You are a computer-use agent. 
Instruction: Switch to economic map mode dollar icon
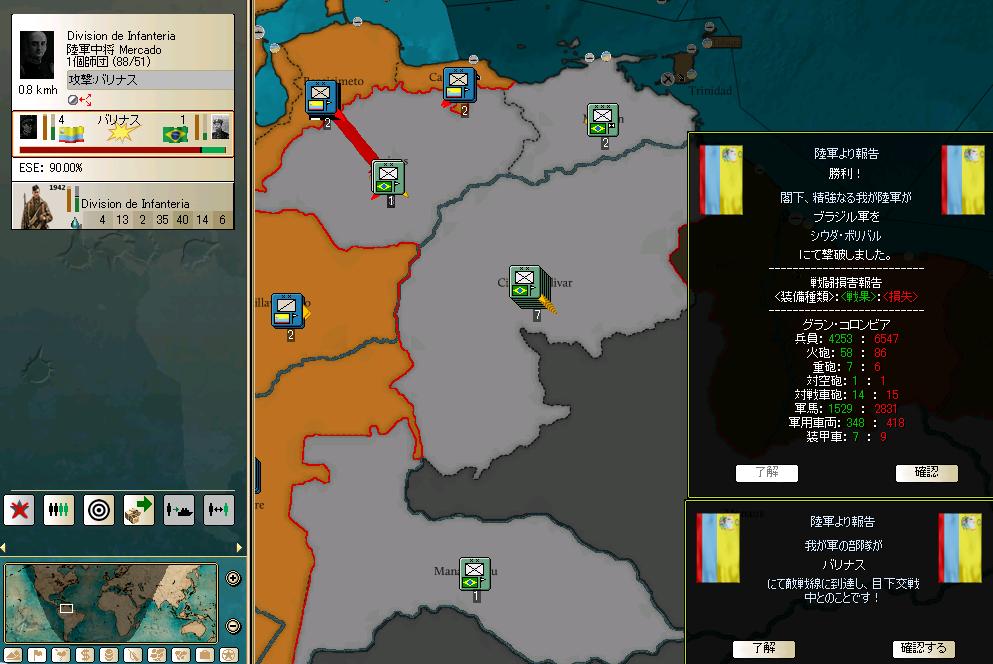85,655
